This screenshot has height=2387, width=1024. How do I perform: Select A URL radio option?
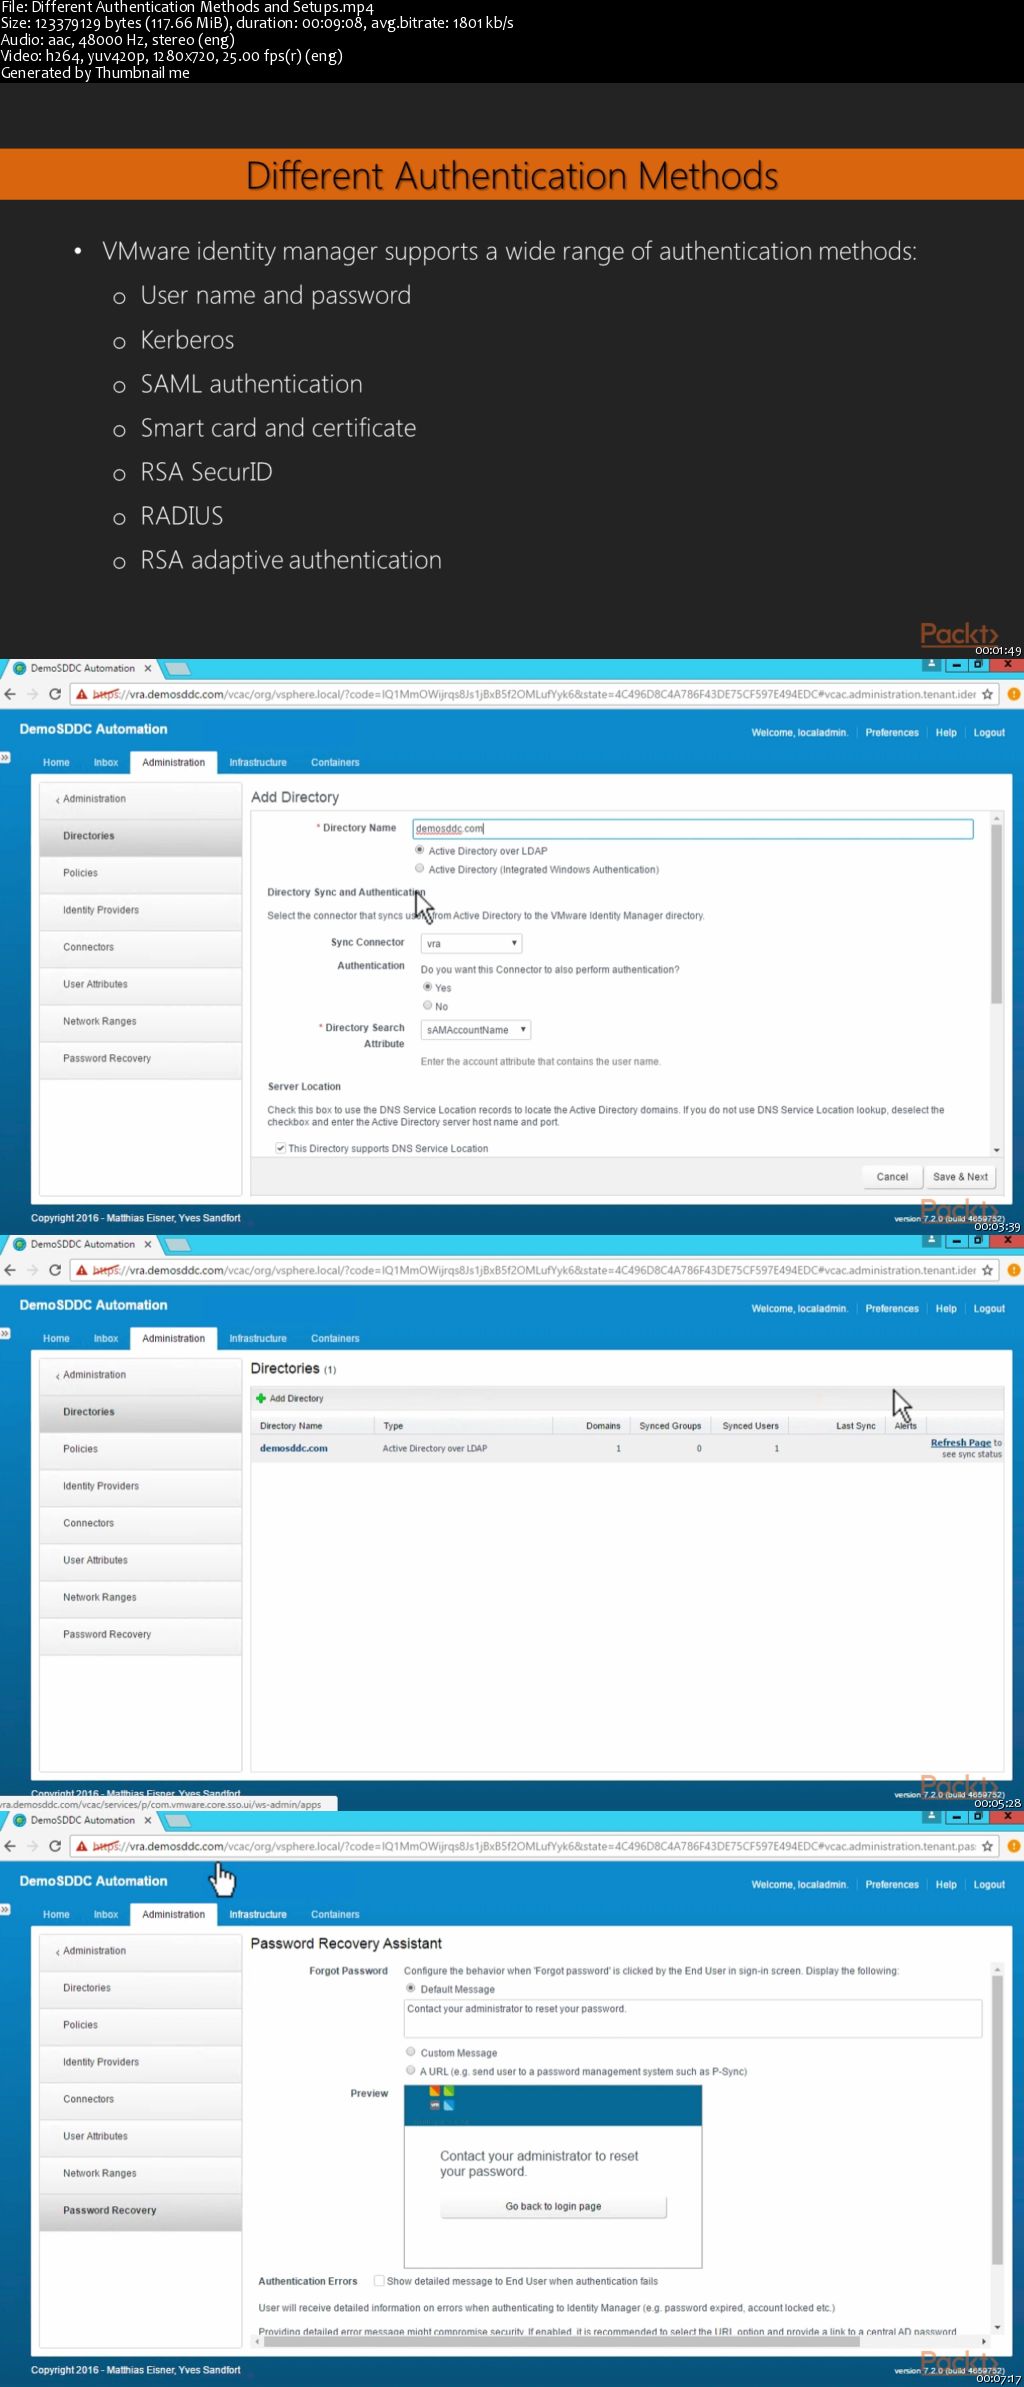[x=411, y=2070]
